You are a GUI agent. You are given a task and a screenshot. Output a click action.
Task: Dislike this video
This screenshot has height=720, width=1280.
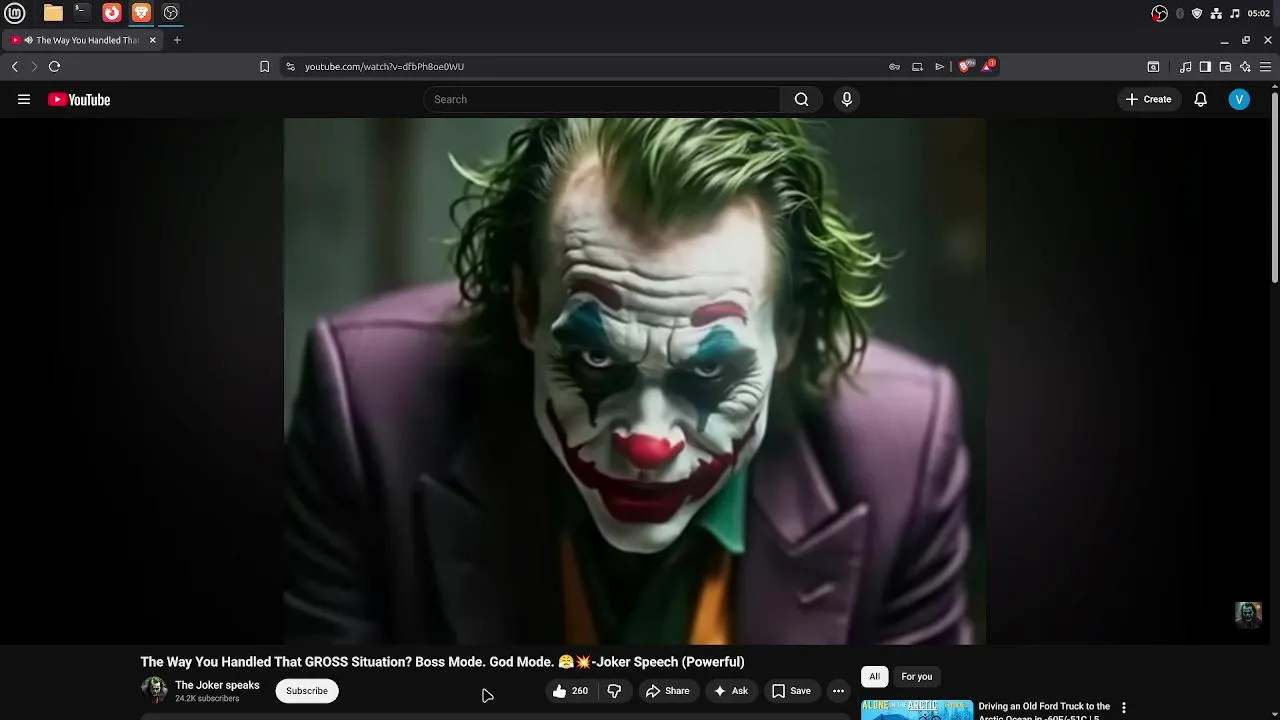(614, 691)
